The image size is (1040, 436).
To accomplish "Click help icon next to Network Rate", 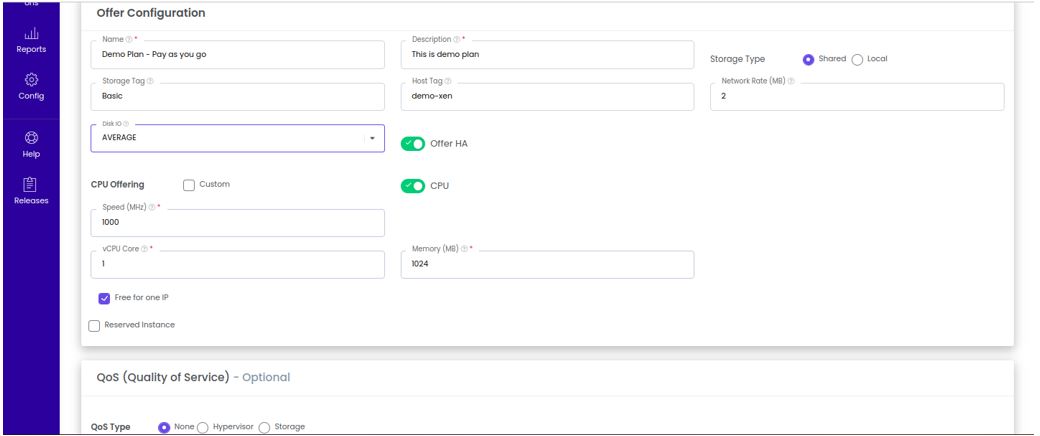I will 791,81.
